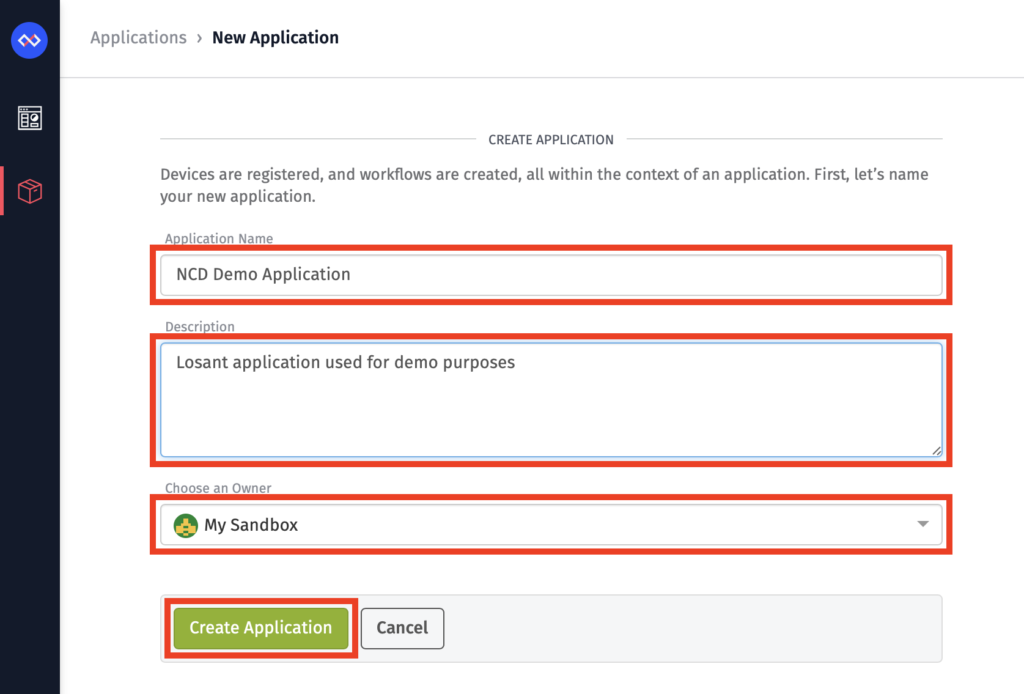Focus the Application Name input field

point(551,275)
